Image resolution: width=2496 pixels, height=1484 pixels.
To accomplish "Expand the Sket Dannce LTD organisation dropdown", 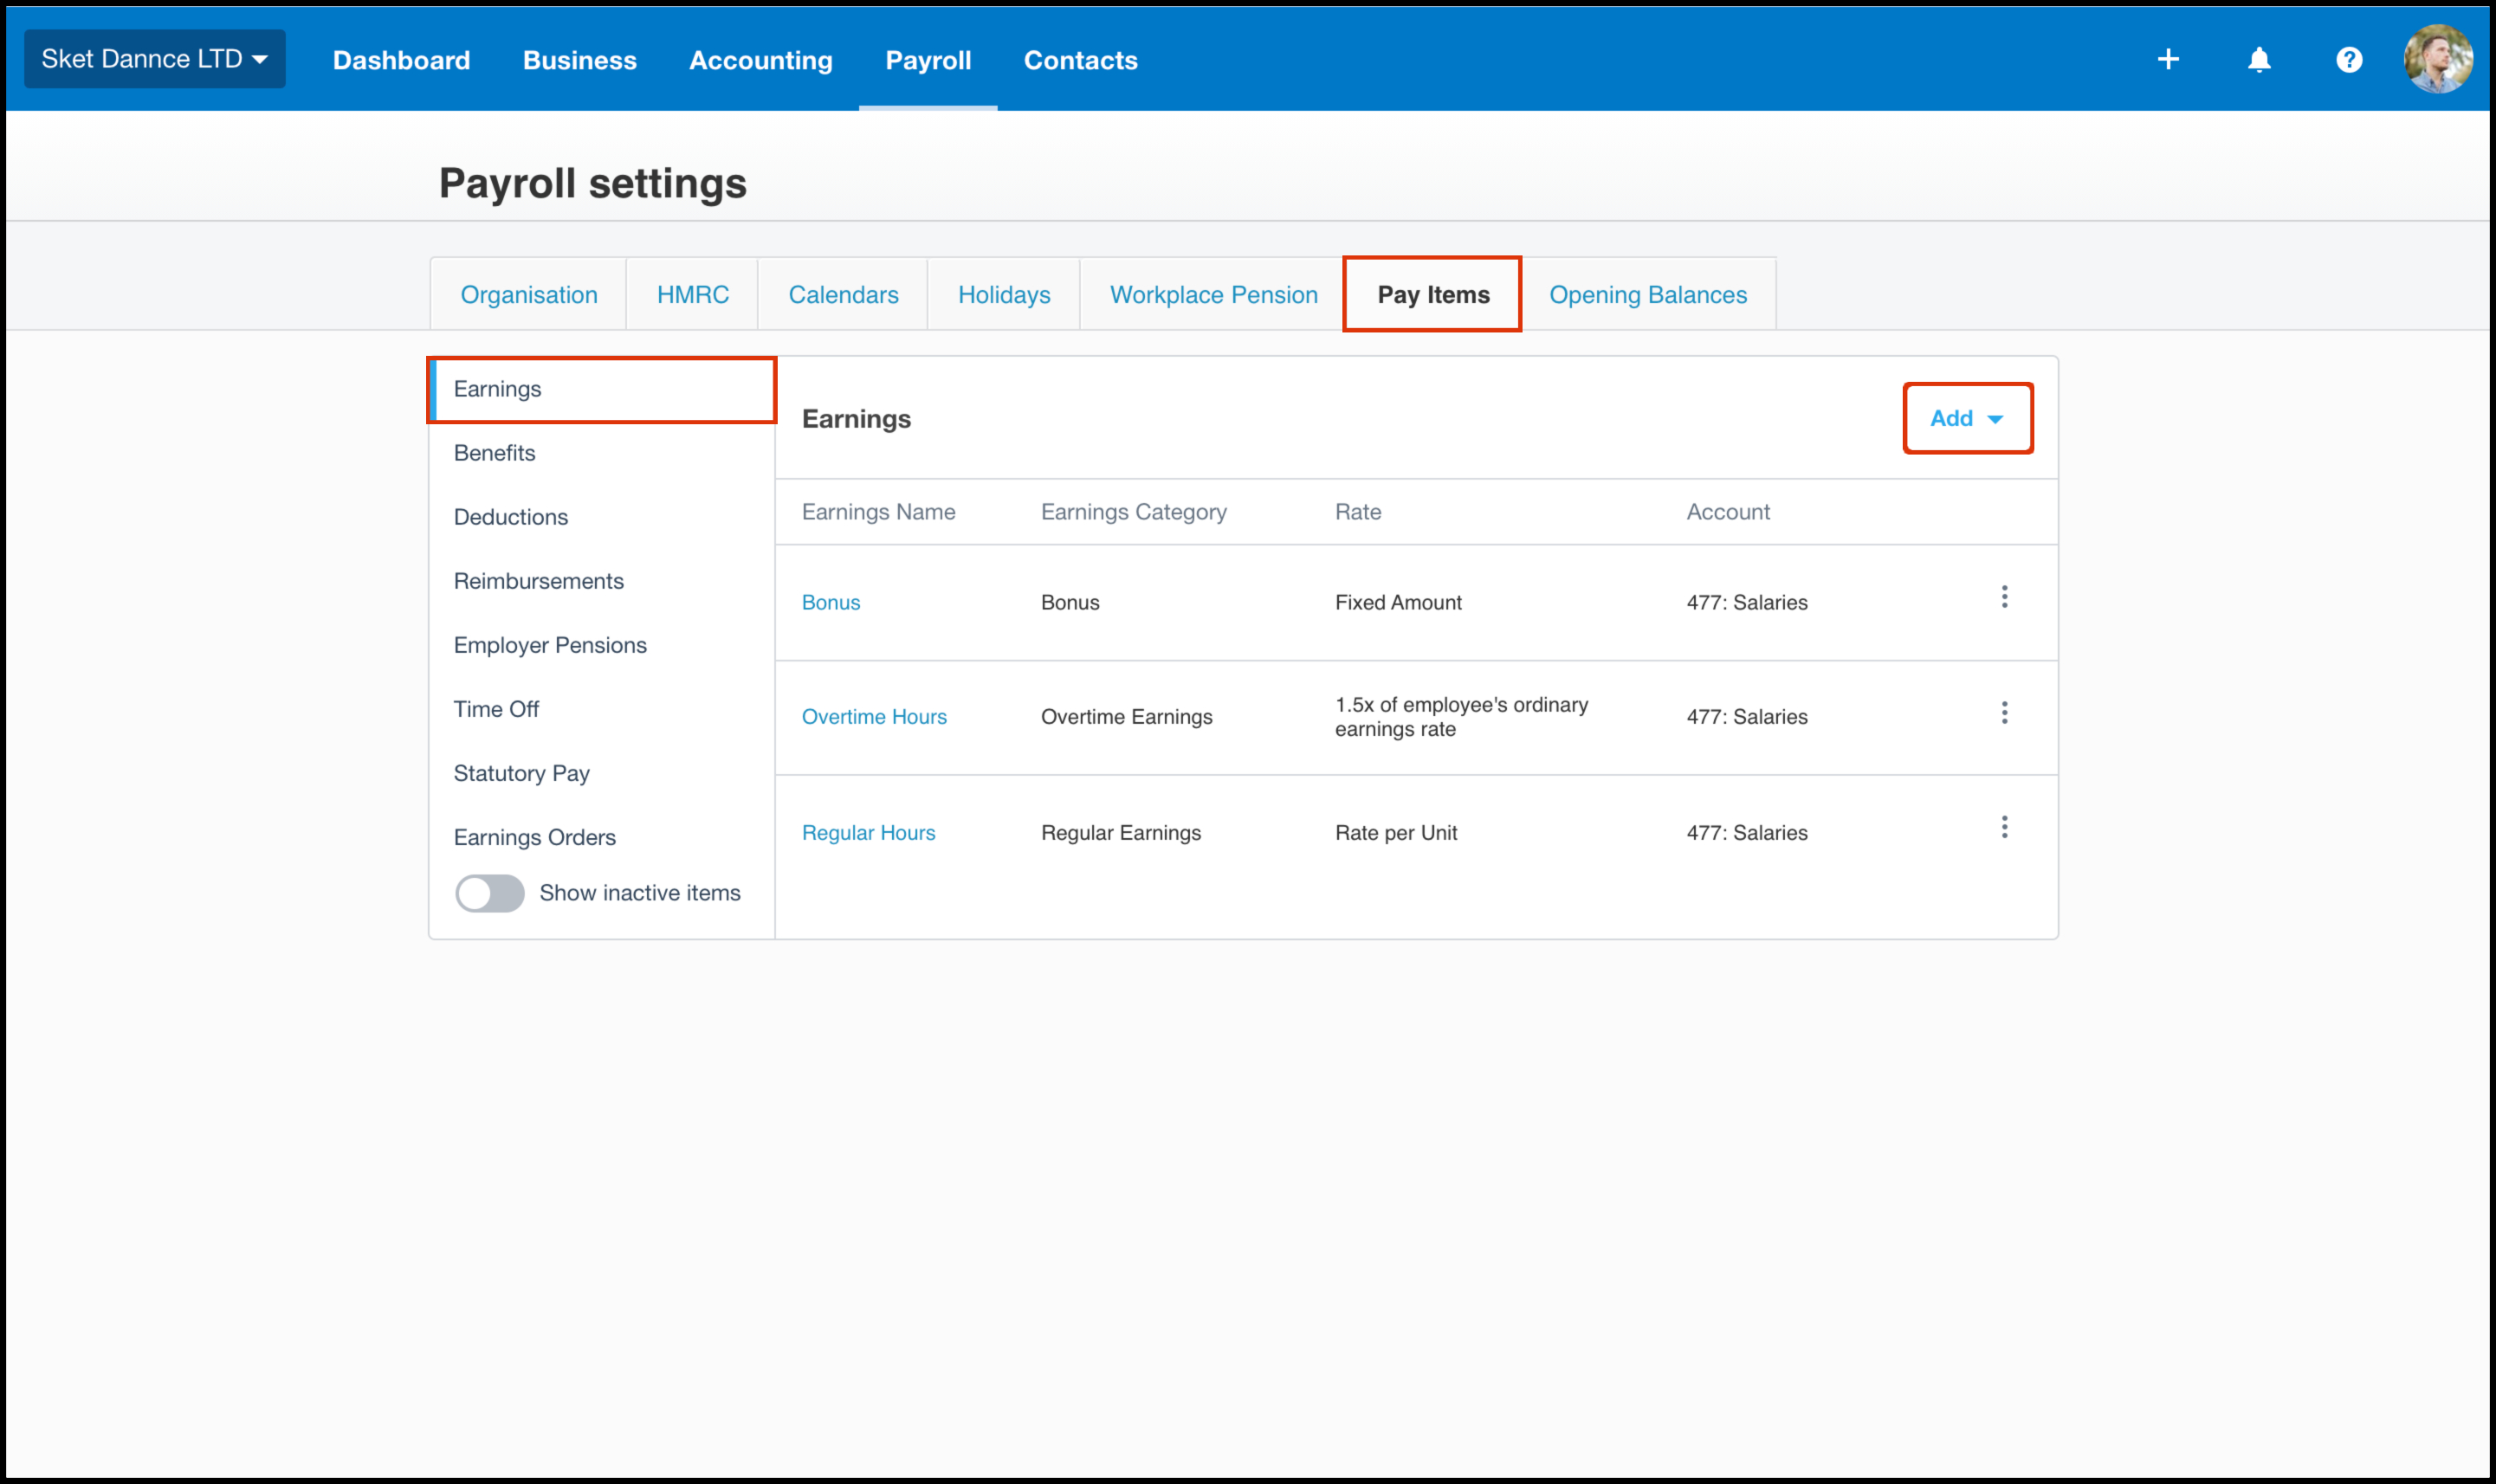I will [x=155, y=59].
